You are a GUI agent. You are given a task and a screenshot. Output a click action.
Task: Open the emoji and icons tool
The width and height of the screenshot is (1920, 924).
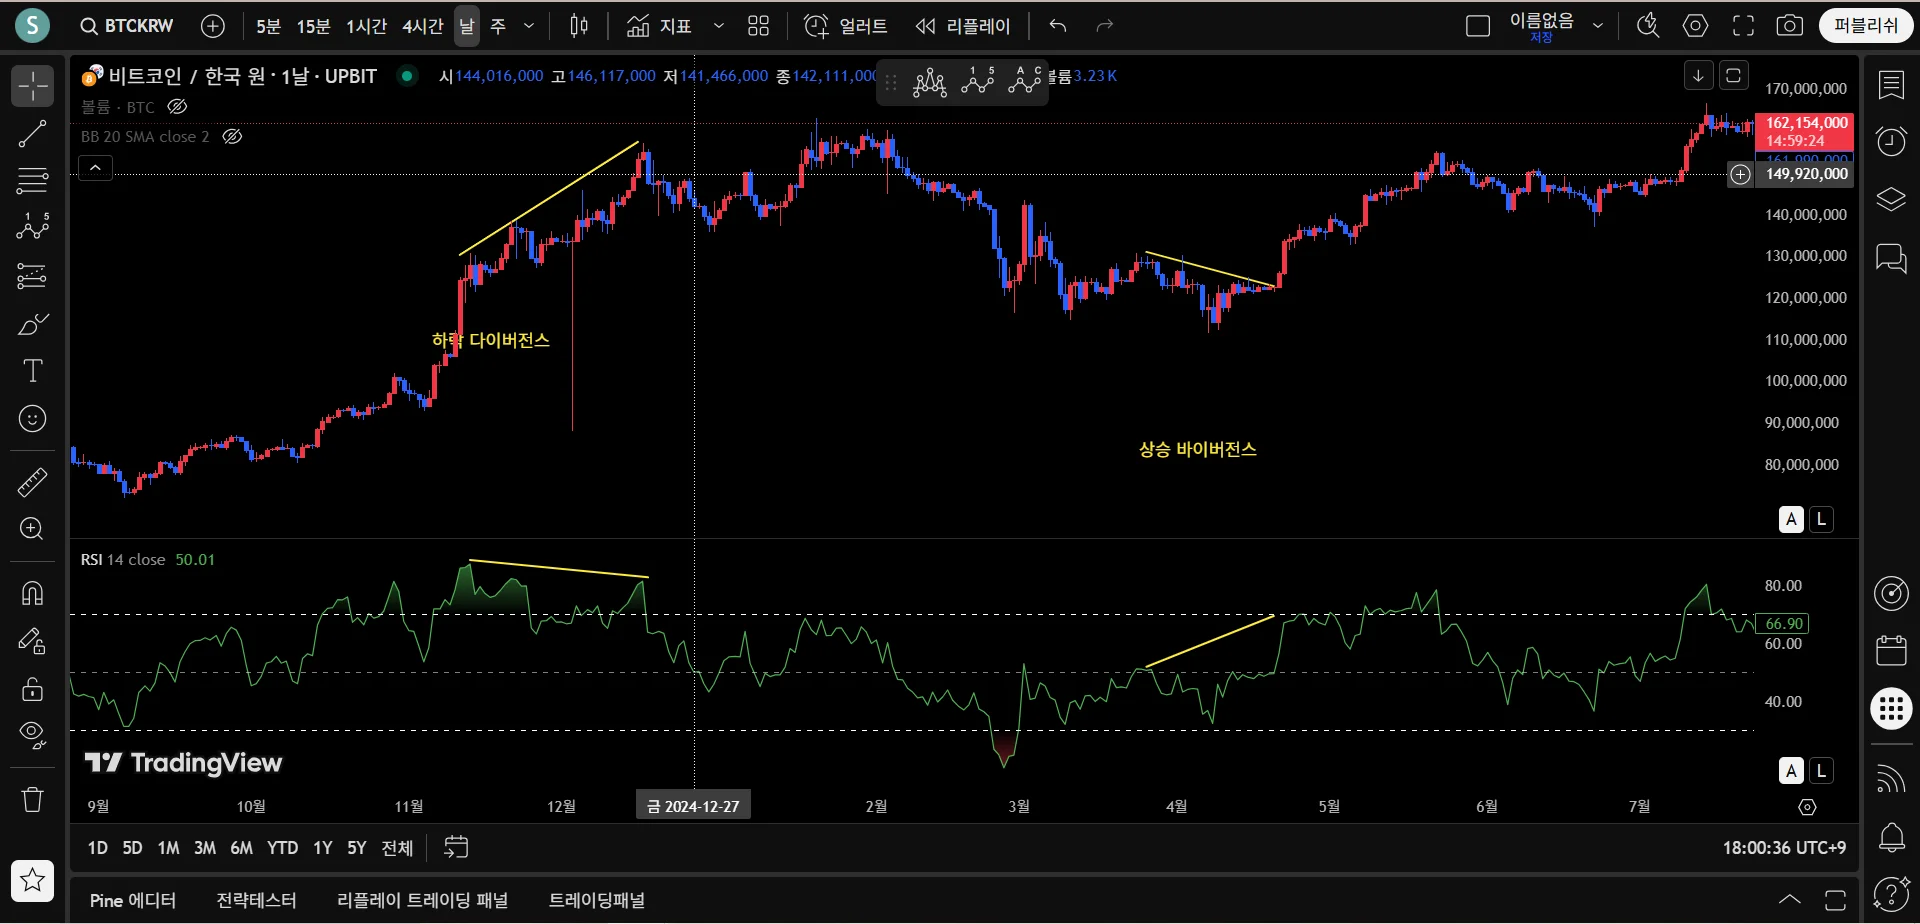point(32,419)
